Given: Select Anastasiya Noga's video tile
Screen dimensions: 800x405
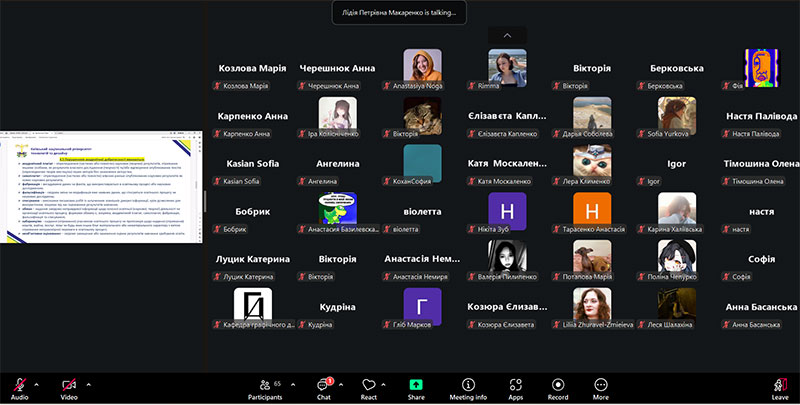Looking at the screenshot, I should (x=422, y=68).
